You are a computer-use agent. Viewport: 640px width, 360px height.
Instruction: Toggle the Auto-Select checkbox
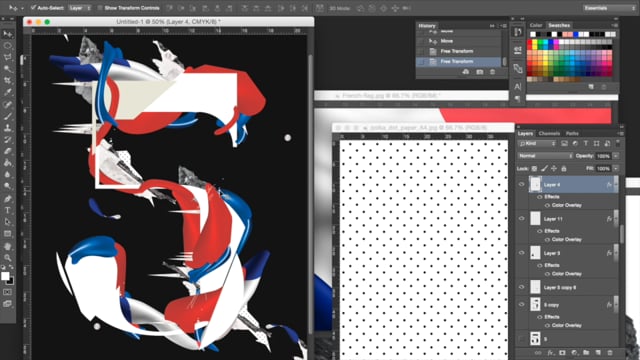pos(33,8)
